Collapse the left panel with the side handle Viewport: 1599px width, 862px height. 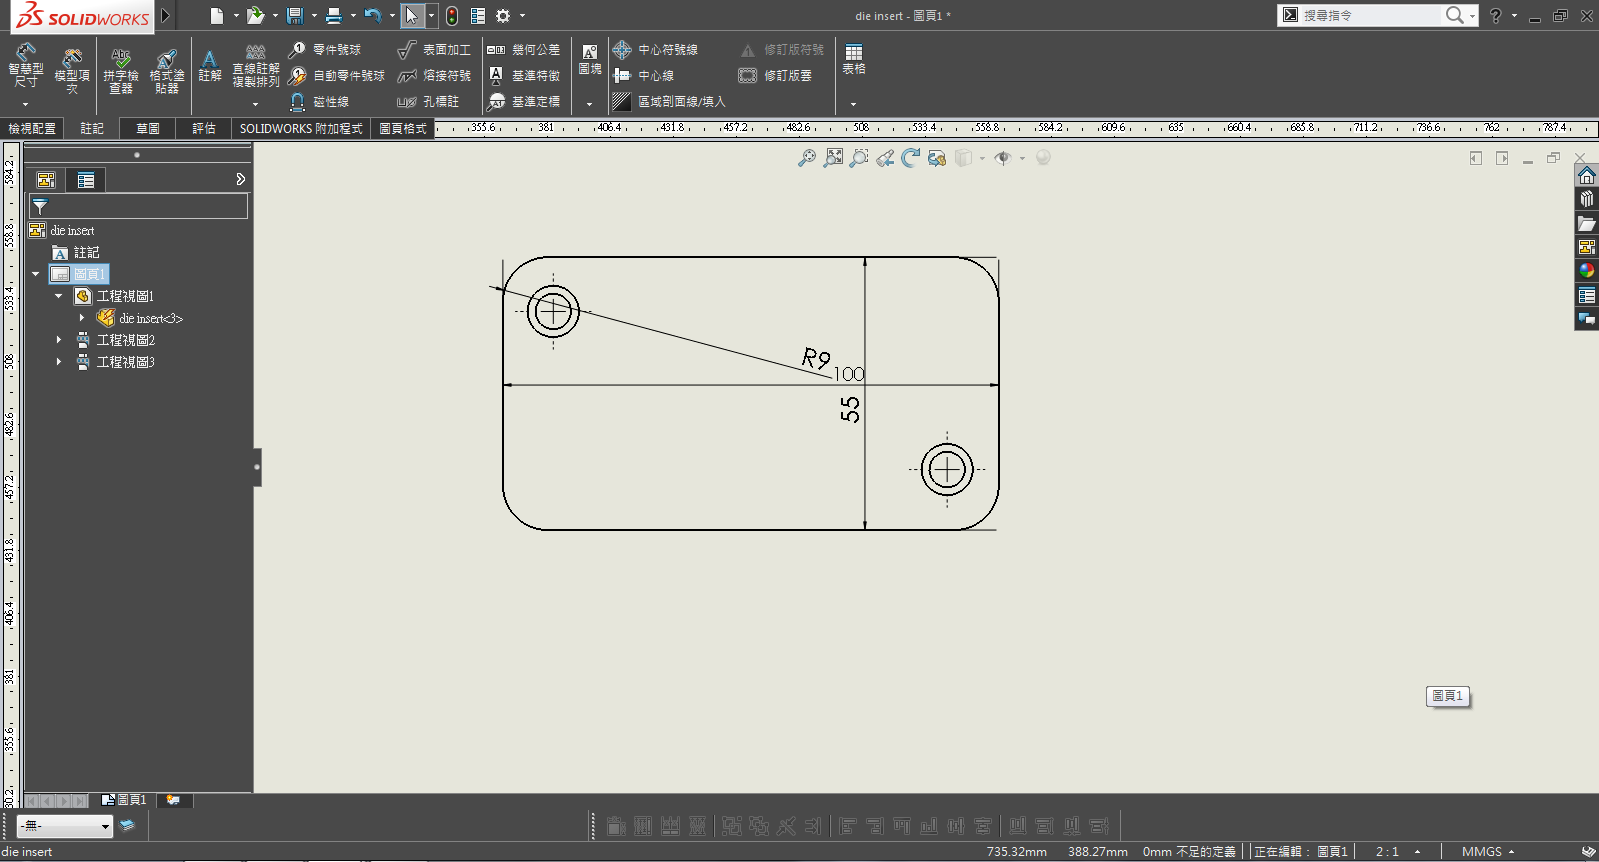[x=257, y=467]
